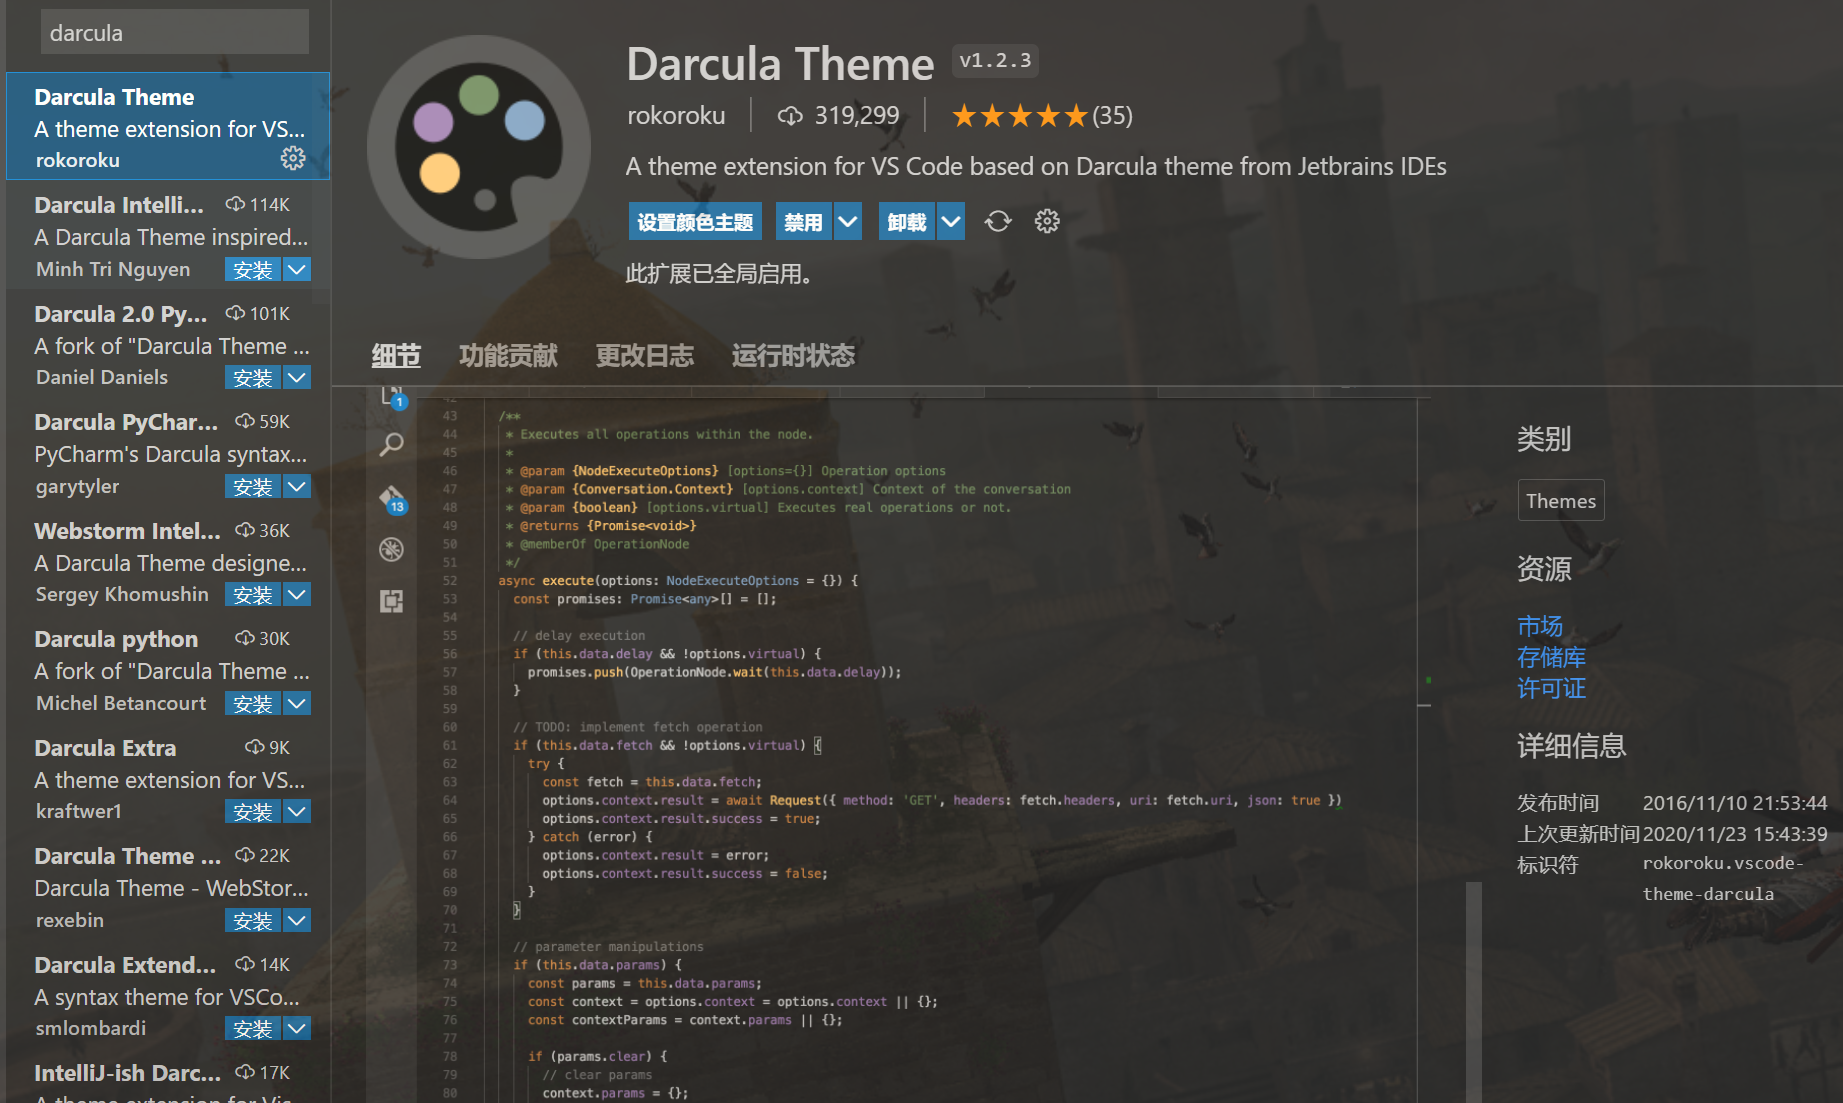This screenshot has width=1843, height=1103.
Task: Click the debug icon in the preview screenshot
Action: tap(392, 549)
